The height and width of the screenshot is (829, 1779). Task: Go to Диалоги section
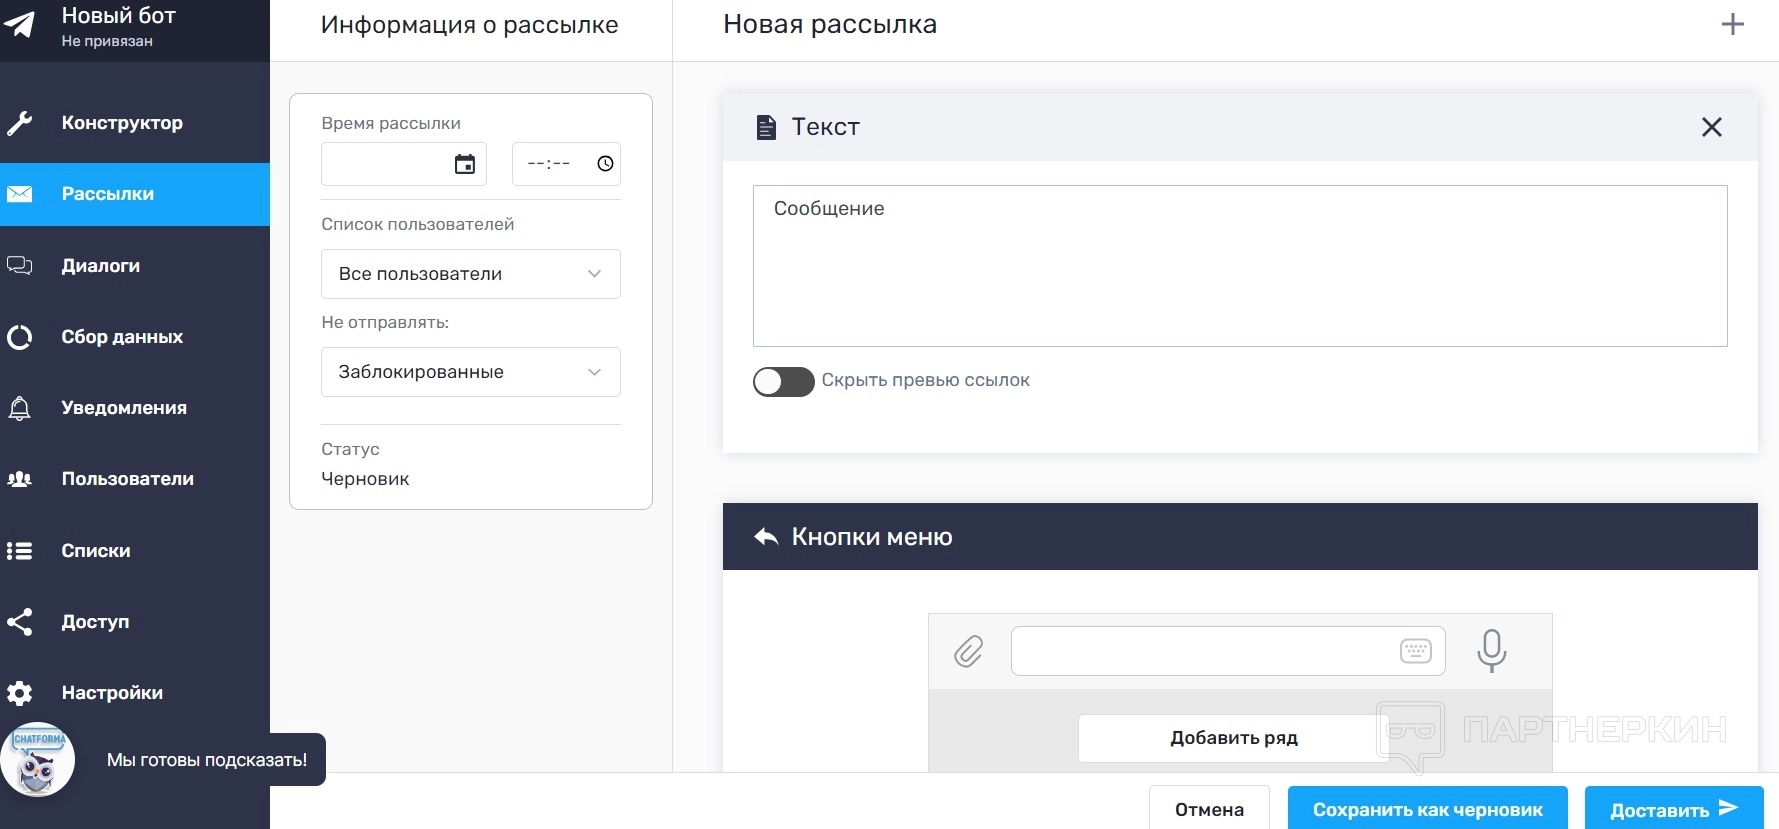101,266
